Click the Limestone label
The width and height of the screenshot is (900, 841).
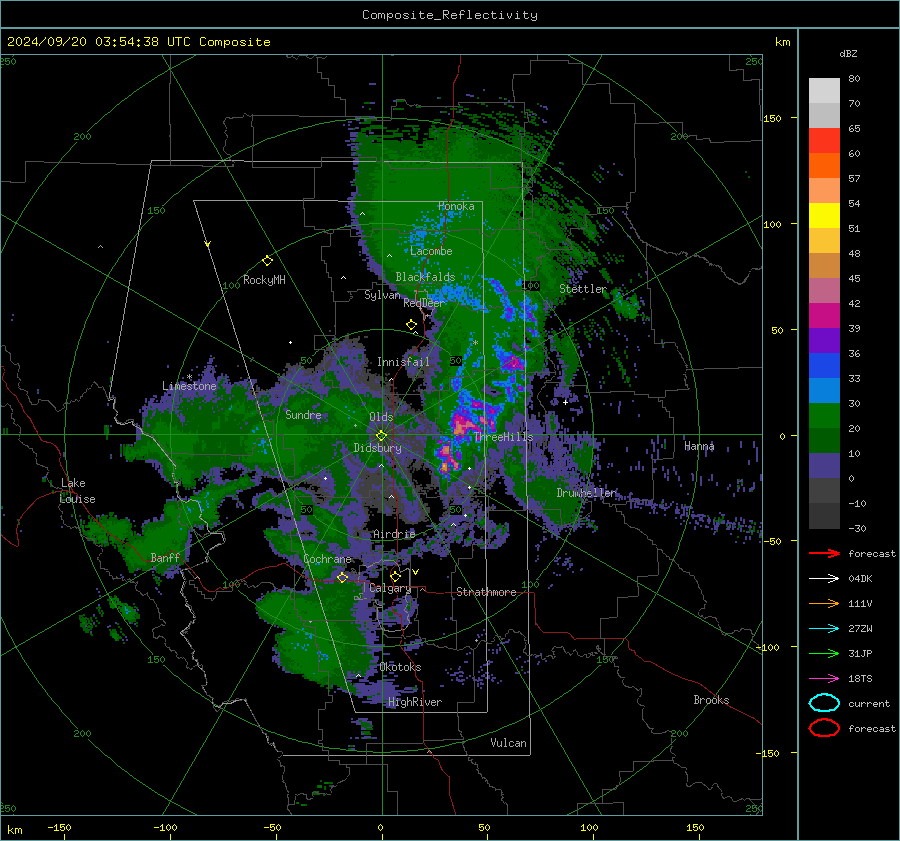[x=189, y=386]
